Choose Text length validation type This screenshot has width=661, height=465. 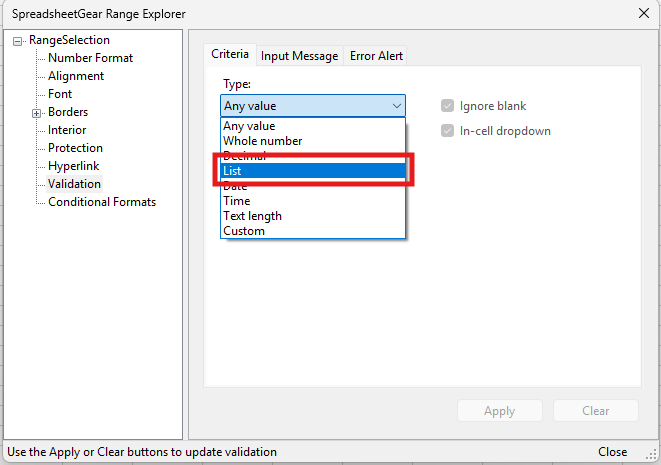click(252, 216)
